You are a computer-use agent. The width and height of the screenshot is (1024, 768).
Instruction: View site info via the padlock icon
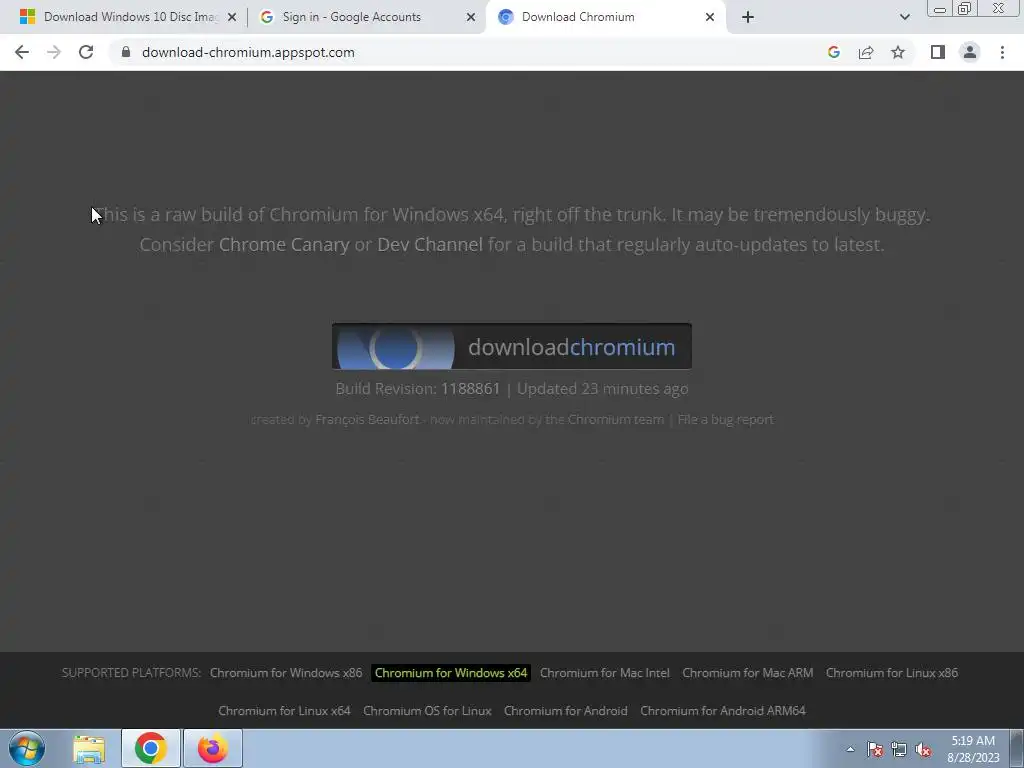126,52
